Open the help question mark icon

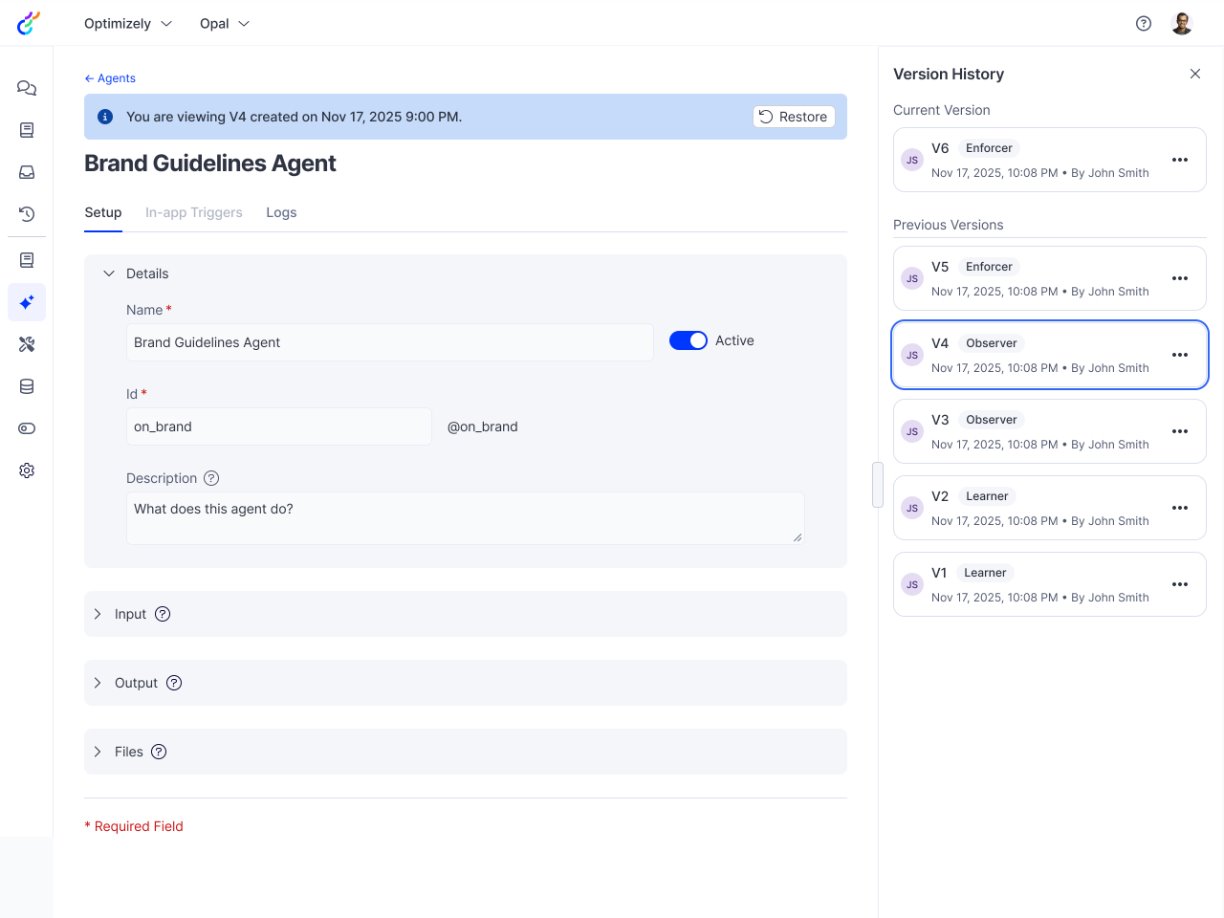coord(1143,22)
